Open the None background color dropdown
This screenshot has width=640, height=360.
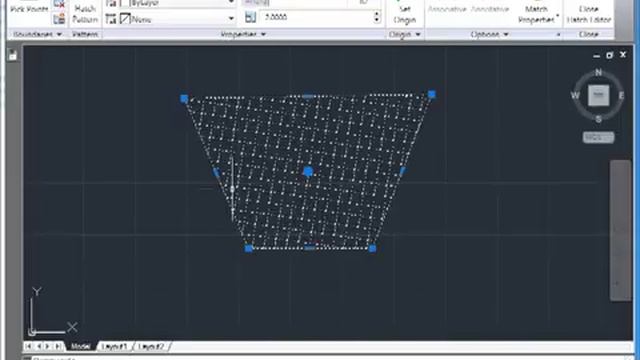coord(231,19)
